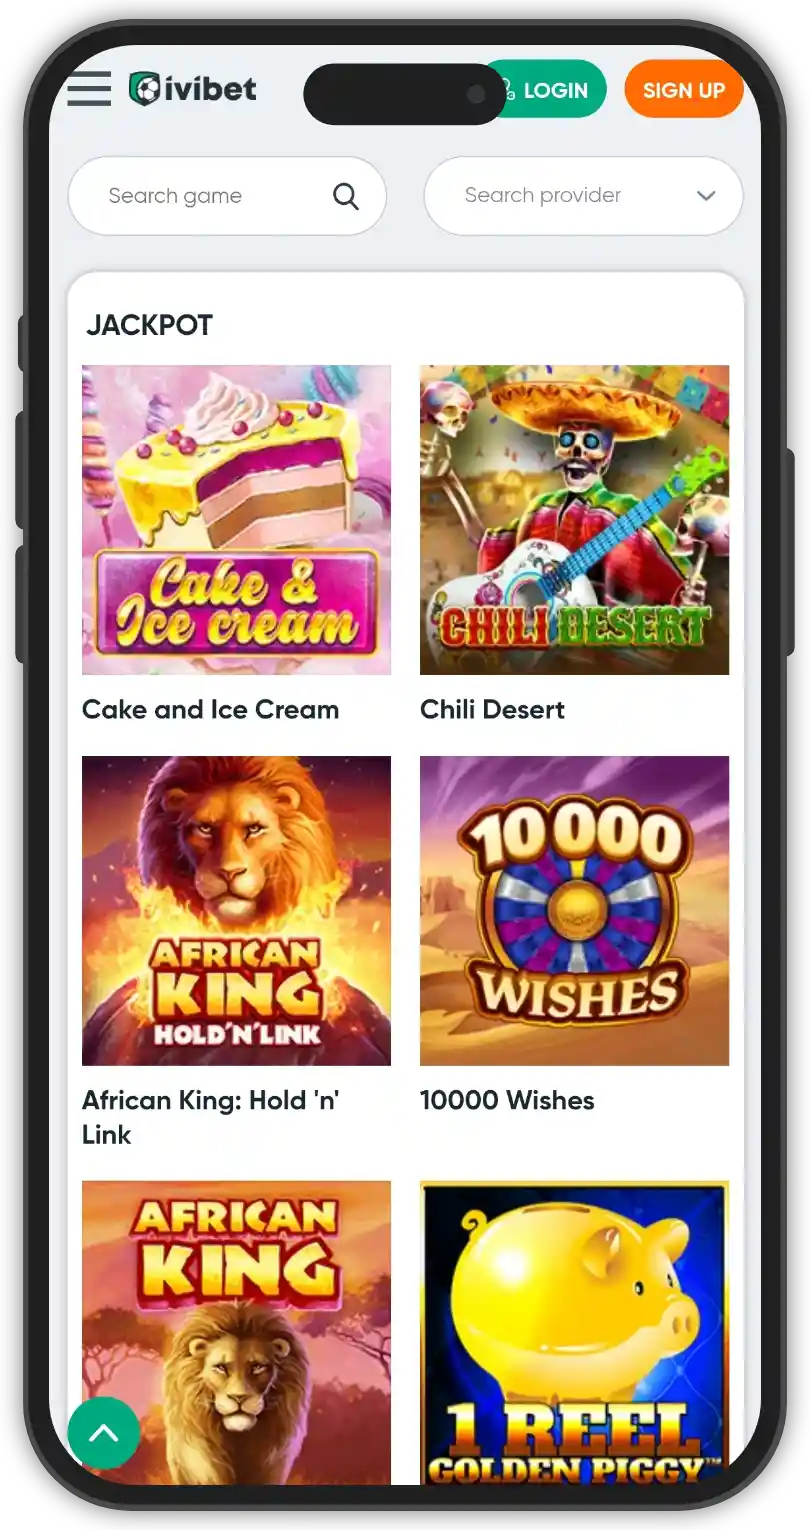Select the JACKPOT section heading
Screen dimensions: 810x1530
click(x=149, y=325)
